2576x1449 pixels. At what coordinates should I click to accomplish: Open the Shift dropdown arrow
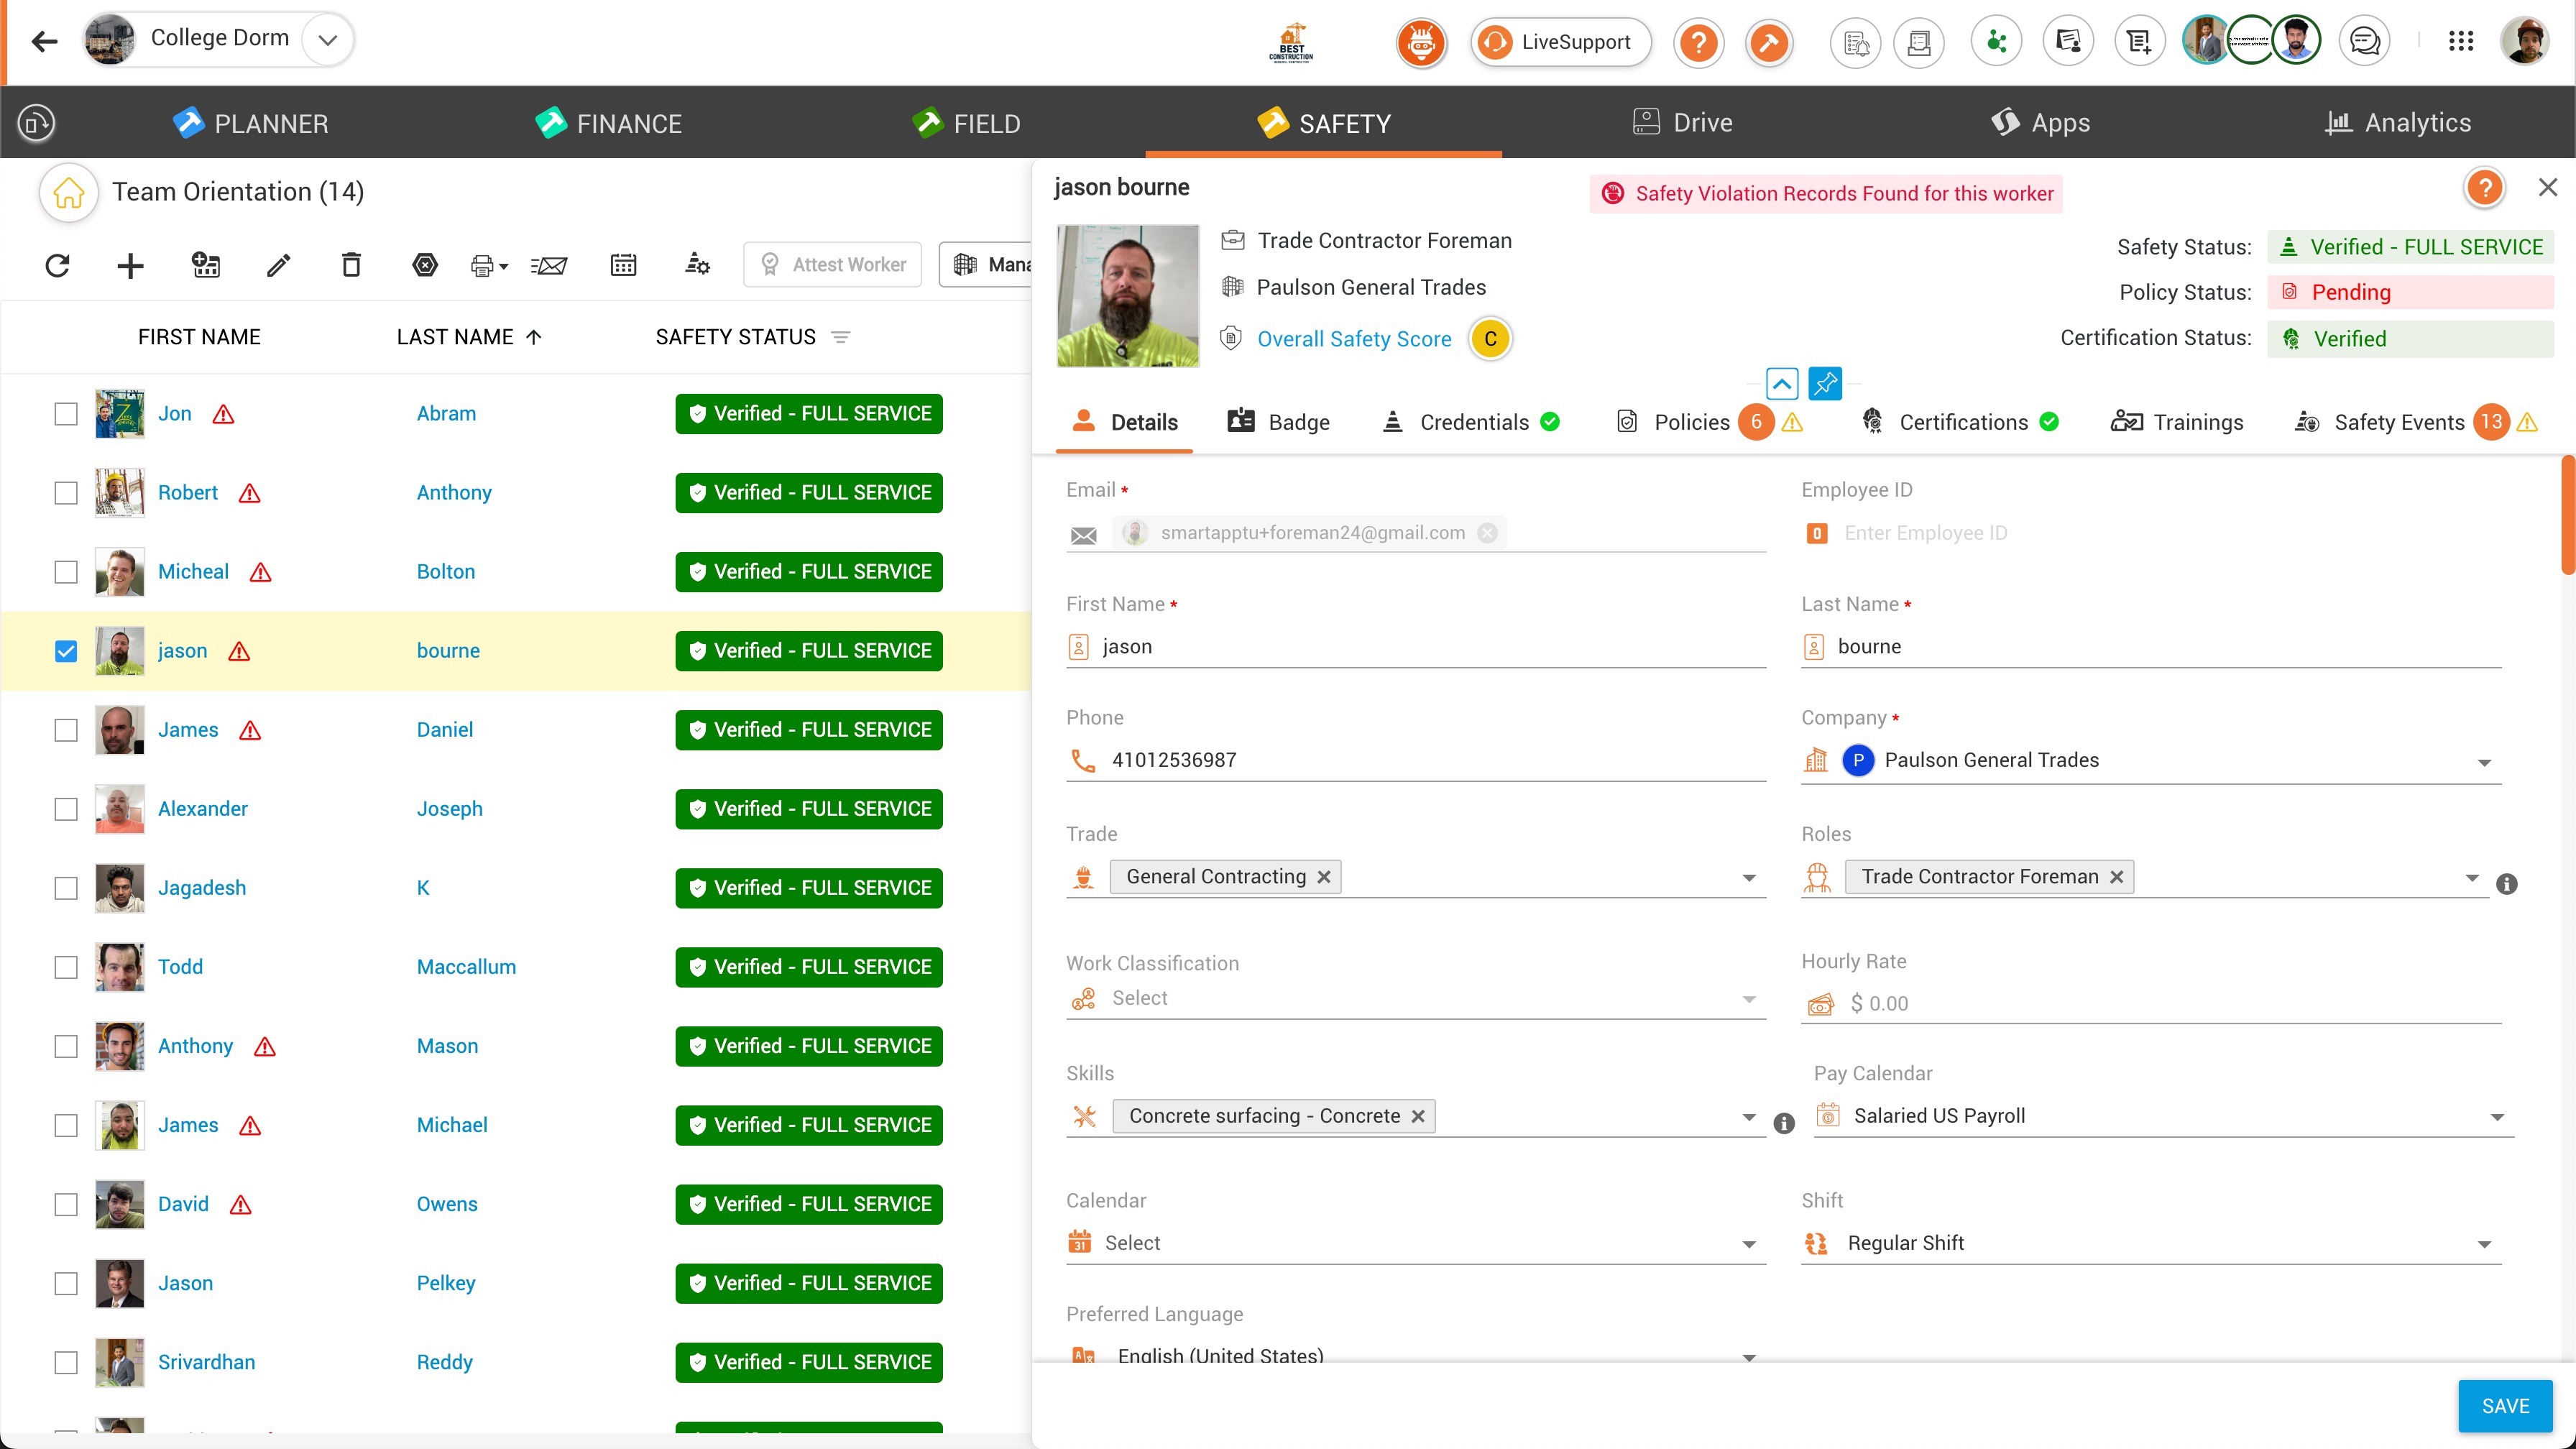click(2484, 1245)
